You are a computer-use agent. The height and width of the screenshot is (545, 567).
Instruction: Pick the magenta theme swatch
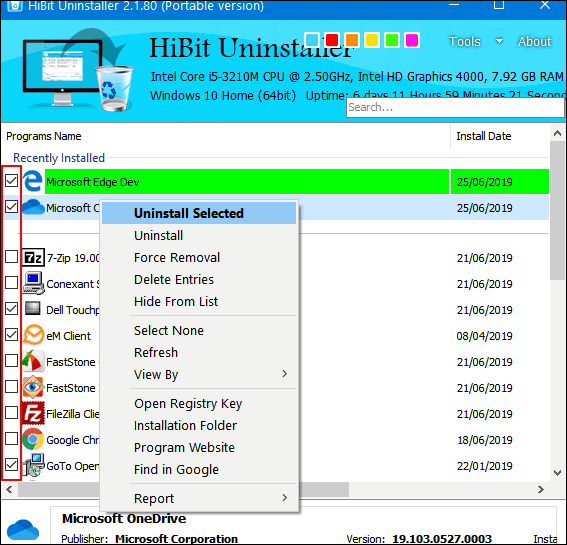click(x=412, y=40)
